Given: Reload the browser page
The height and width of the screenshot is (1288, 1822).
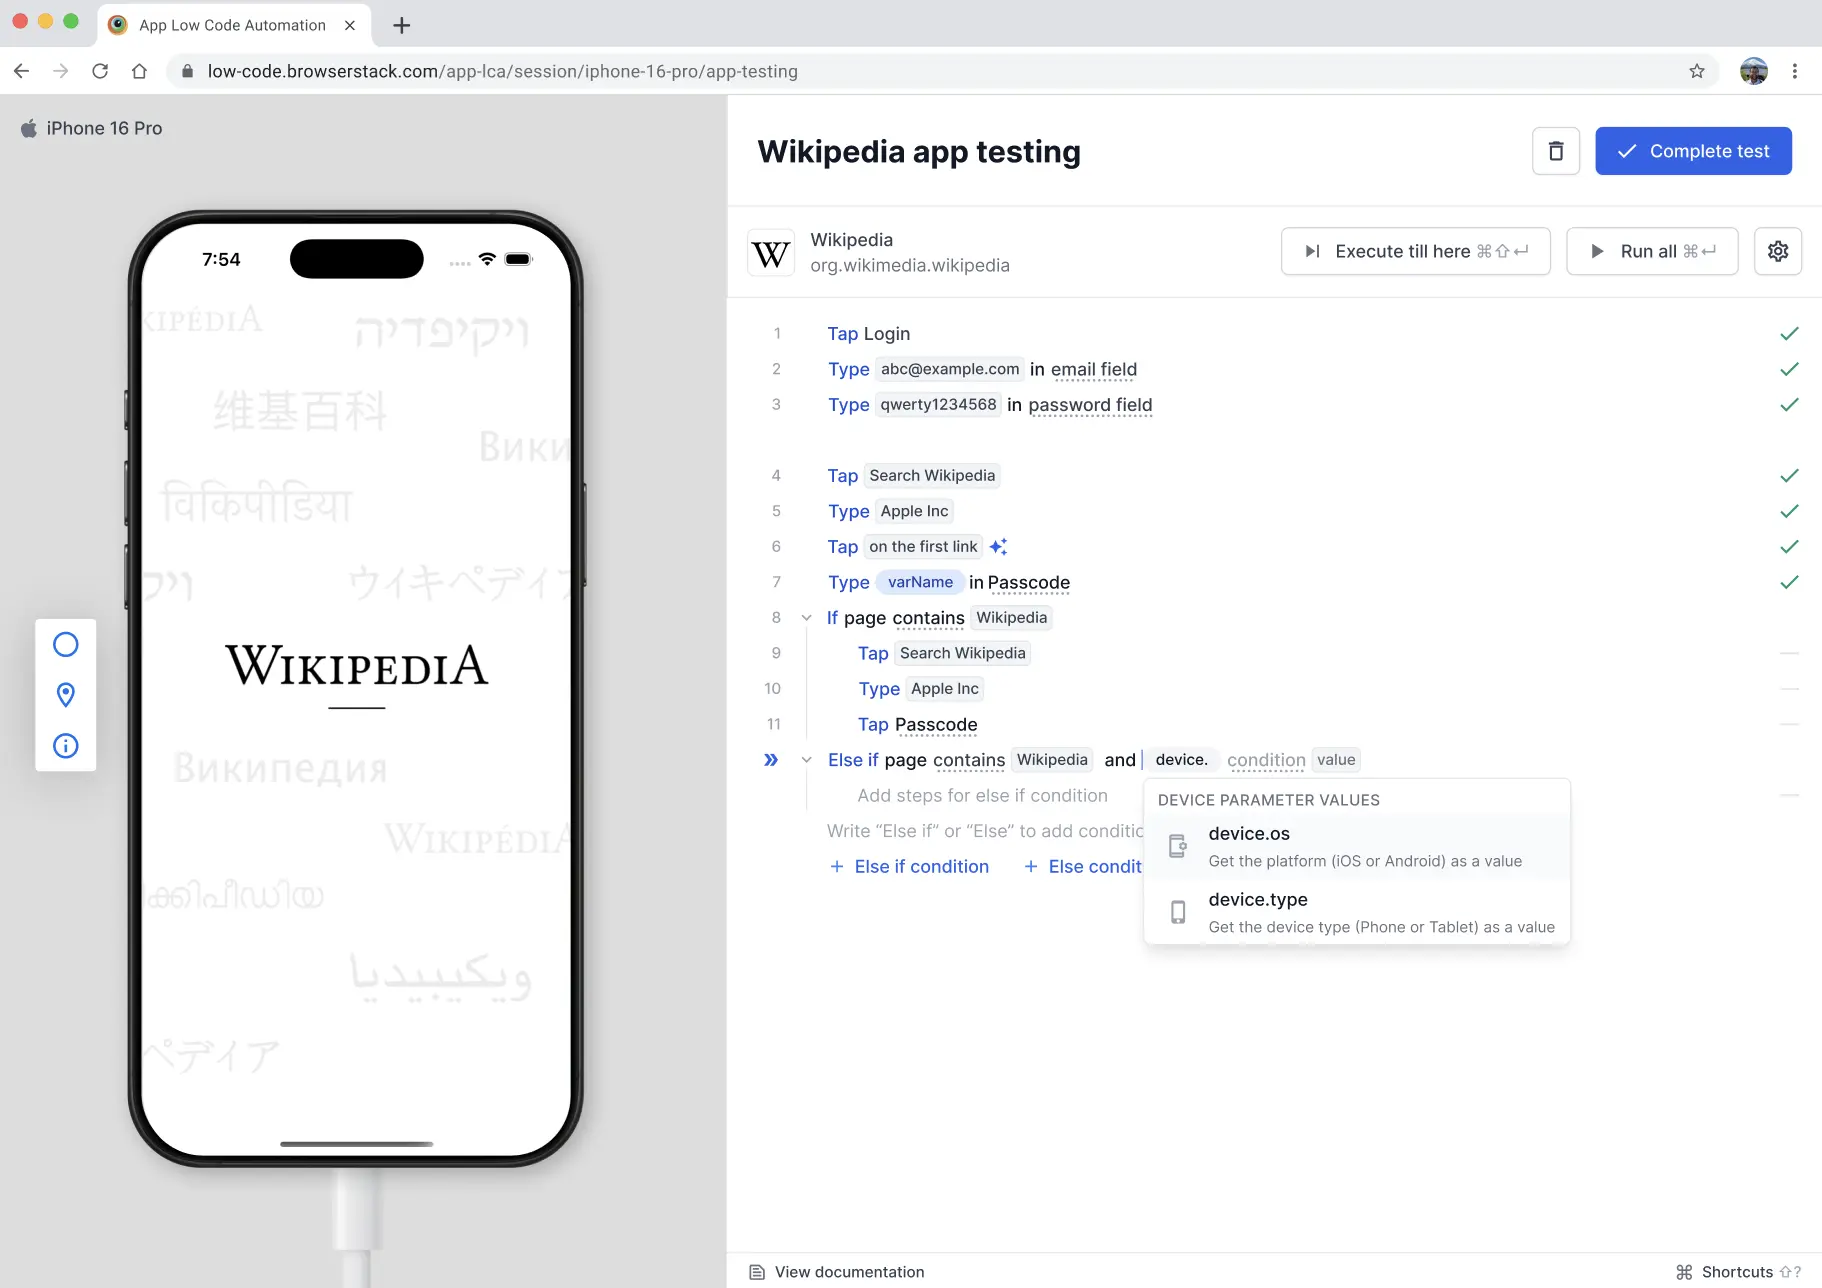Looking at the screenshot, I should [x=100, y=71].
